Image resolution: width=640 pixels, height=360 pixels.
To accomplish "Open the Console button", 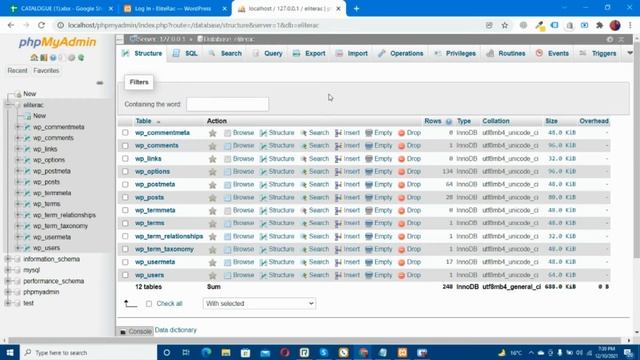I will (136, 331).
